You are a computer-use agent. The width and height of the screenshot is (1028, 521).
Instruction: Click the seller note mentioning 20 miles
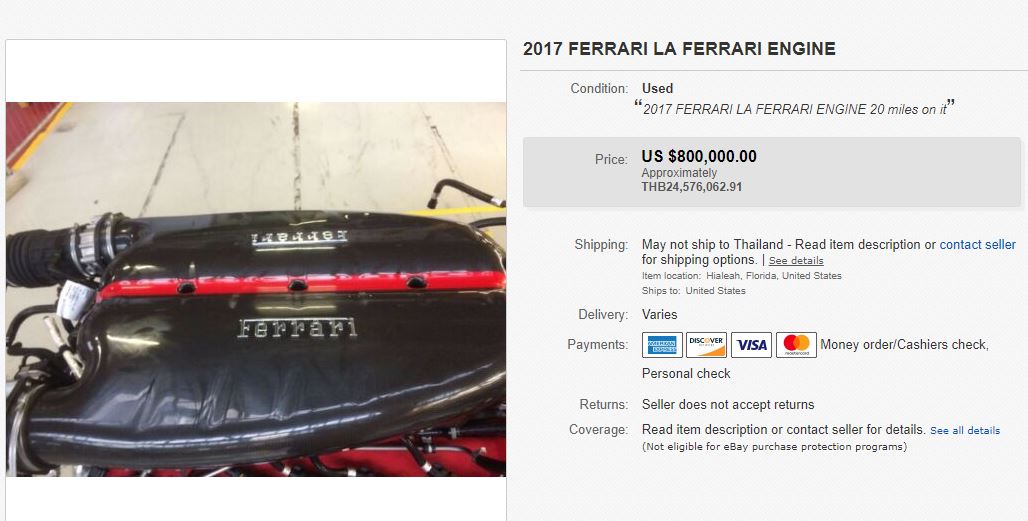coord(794,109)
